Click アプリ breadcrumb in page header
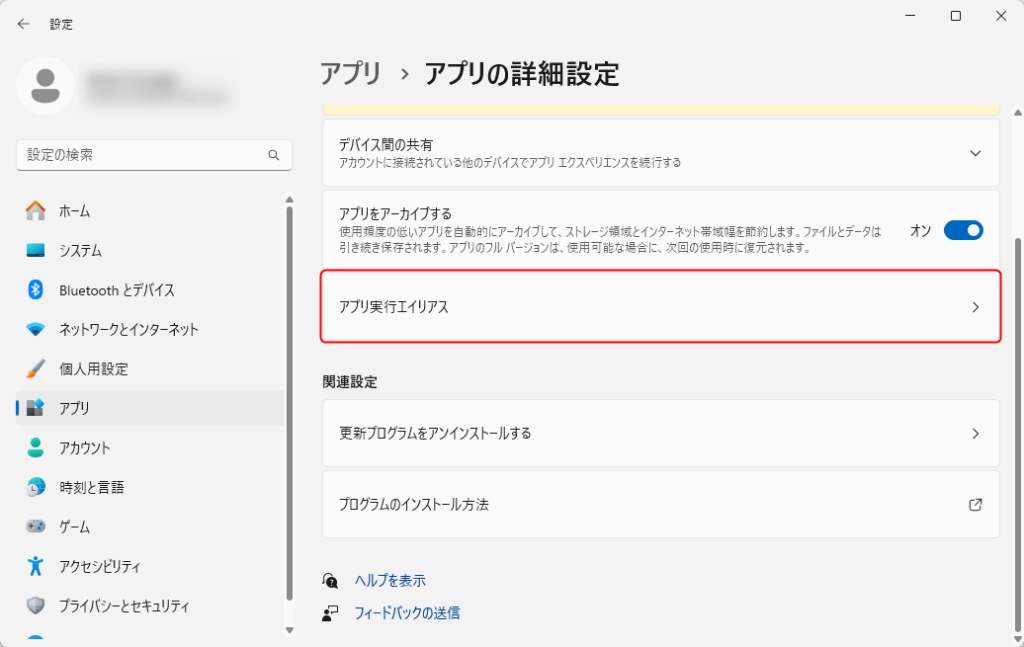Viewport: 1024px width, 647px height. point(350,73)
